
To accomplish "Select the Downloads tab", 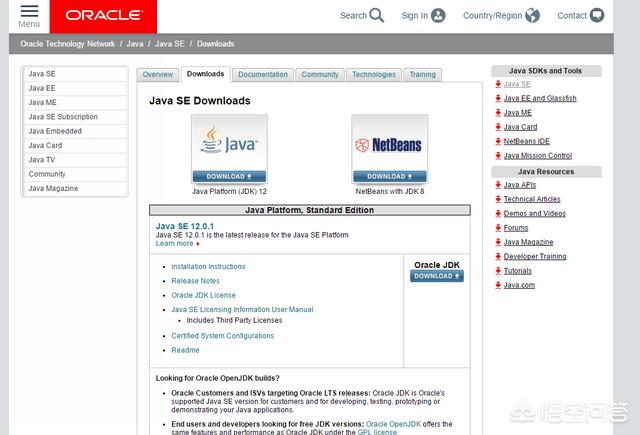I will [205, 74].
